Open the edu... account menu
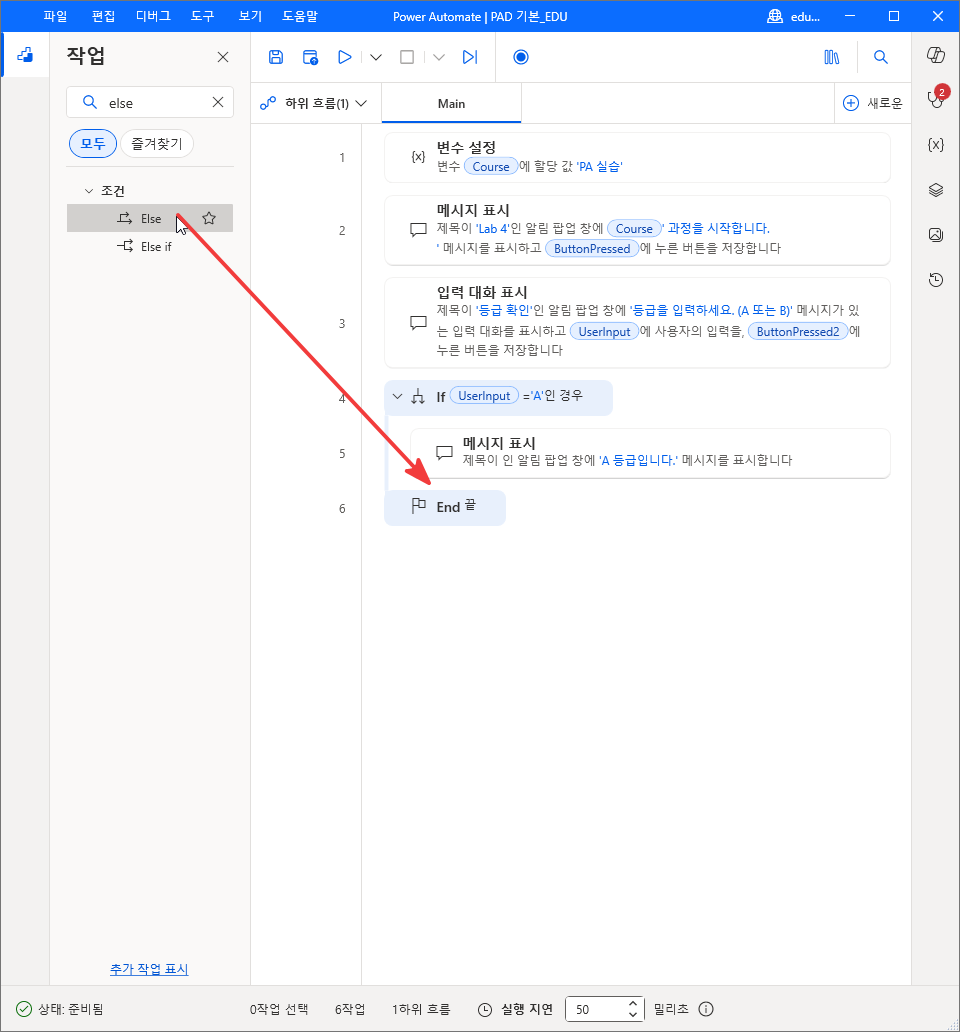 click(794, 16)
